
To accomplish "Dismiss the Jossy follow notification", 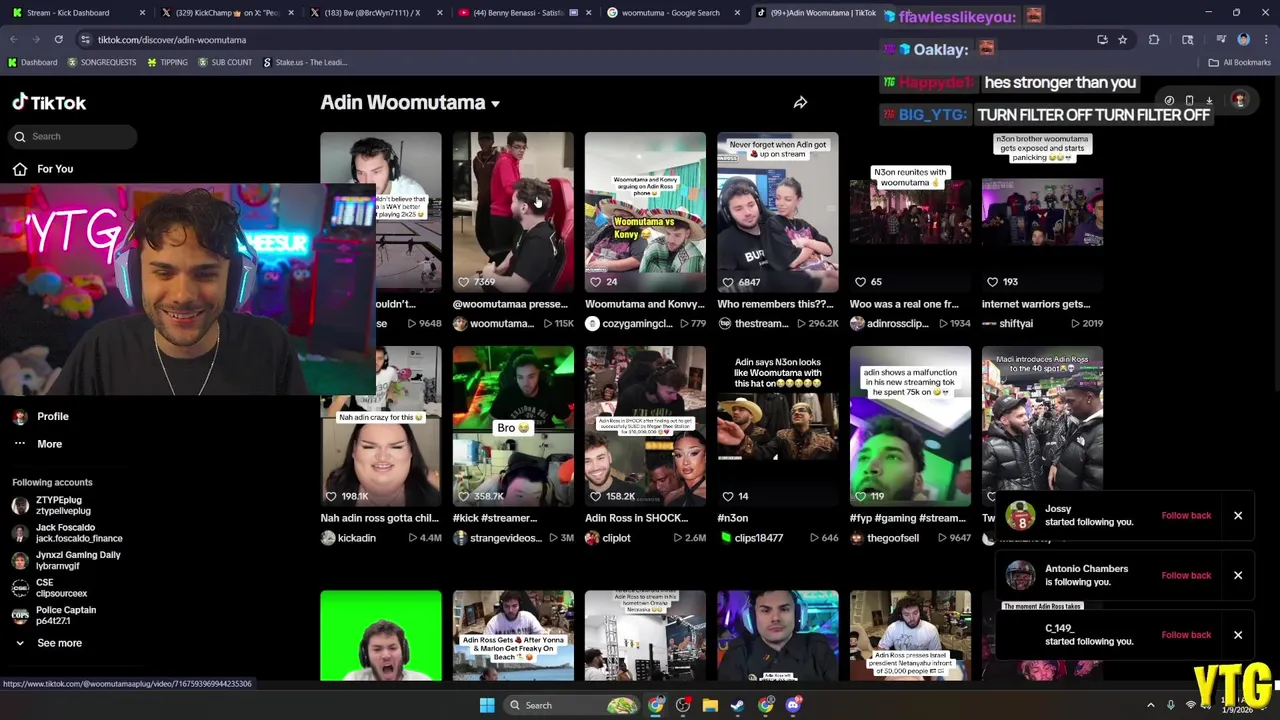I will point(1238,515).
